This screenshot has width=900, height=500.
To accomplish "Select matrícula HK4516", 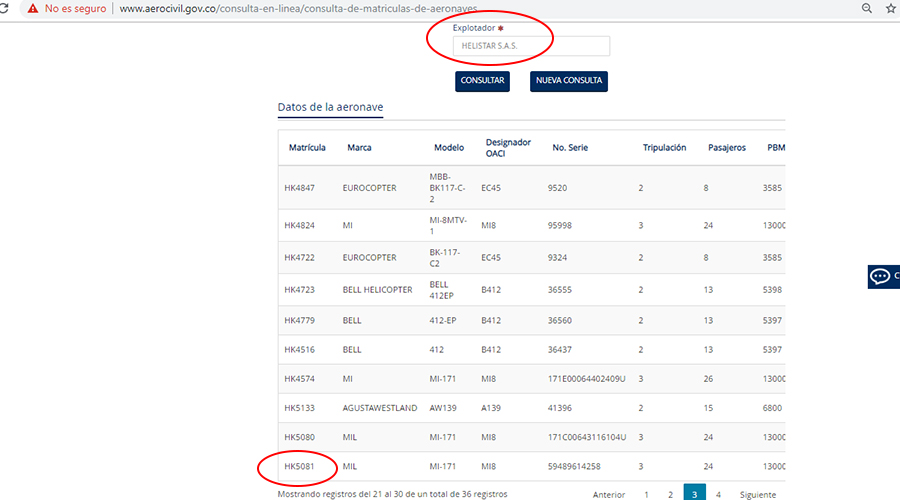I will coord(300,350).
